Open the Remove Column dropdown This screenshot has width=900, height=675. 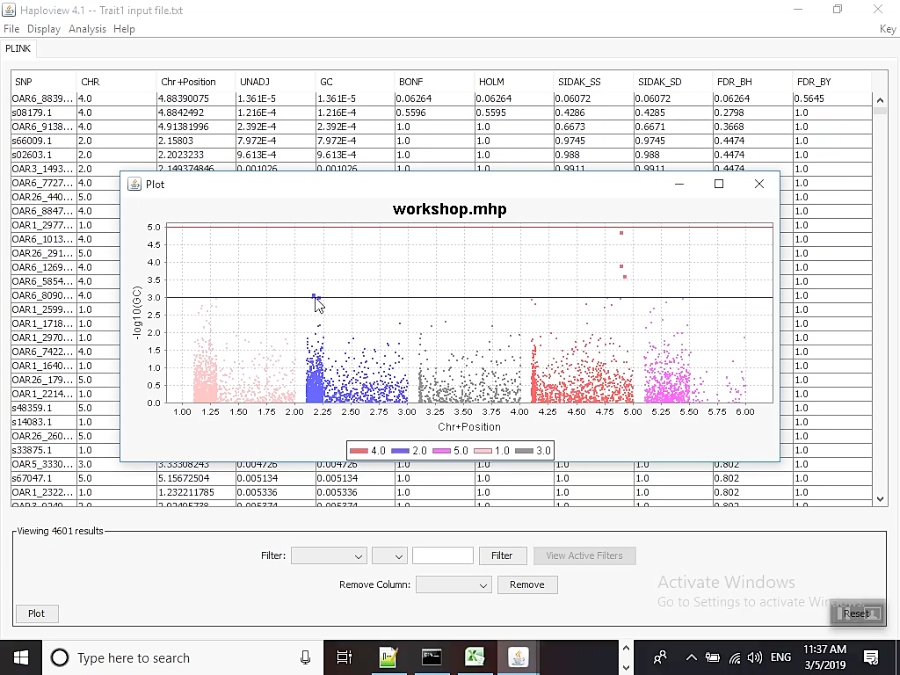click(454, 584)
